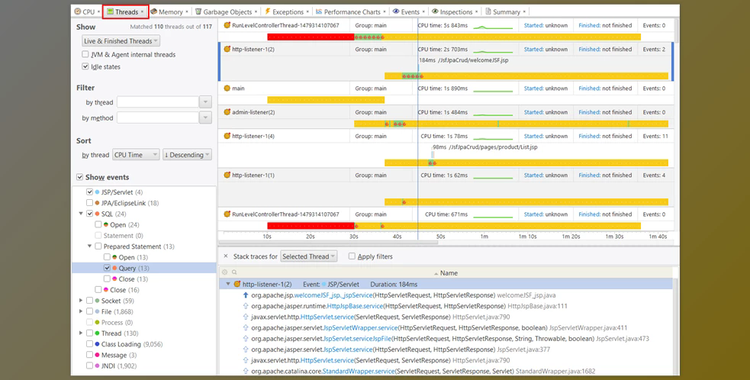Select the http-listener-1(4) thread icon
The width and height of the screenshot is (750, 380).
pyautogui.click(x=227, y=136)
